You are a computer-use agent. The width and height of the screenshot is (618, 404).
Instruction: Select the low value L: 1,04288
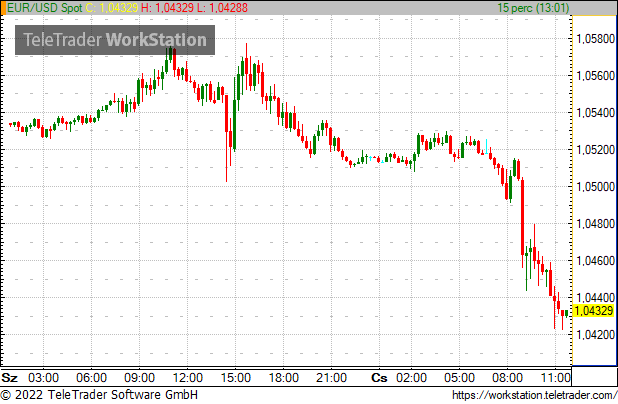coord(222,7)
